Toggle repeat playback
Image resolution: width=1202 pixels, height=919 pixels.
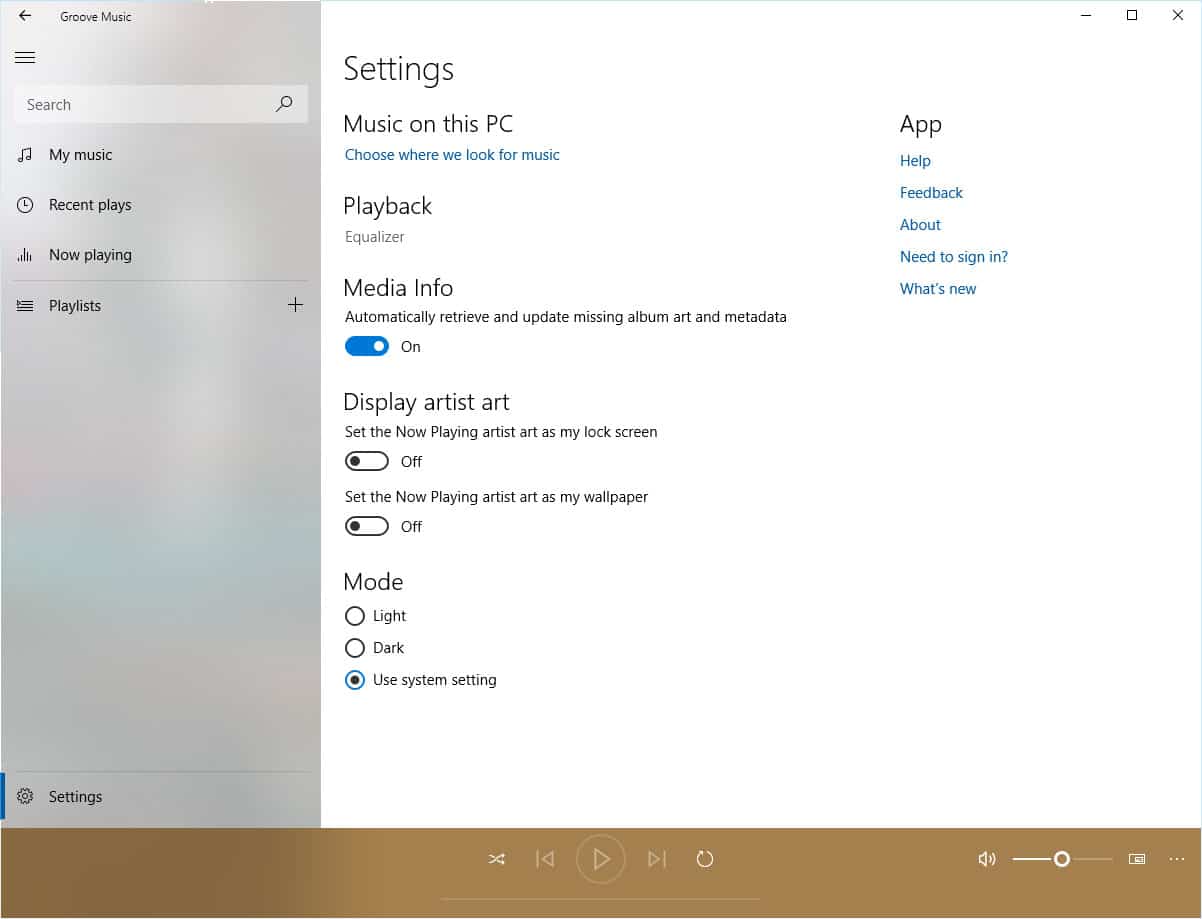coord(705,859)
